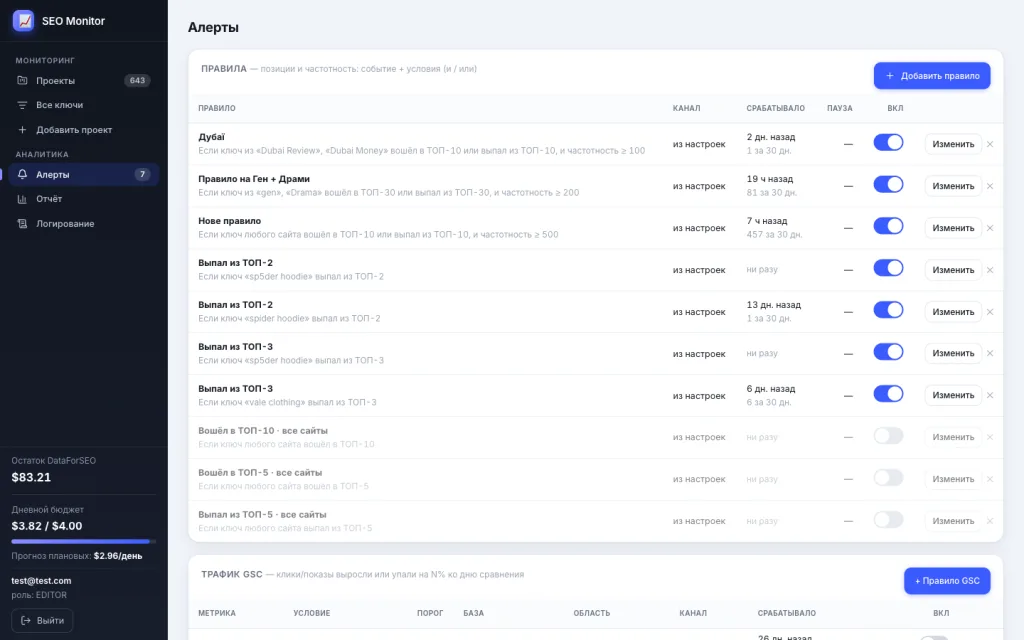This screenshot has width=1024, height=640.
Task: Click the + Правило GSC button
Action: 947,581
